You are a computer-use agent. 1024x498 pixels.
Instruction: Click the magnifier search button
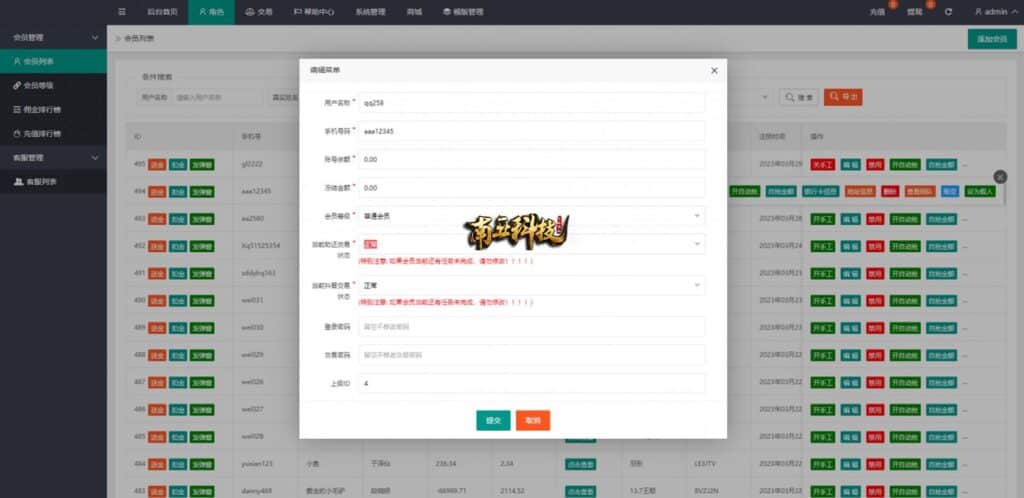coord(799,97)
